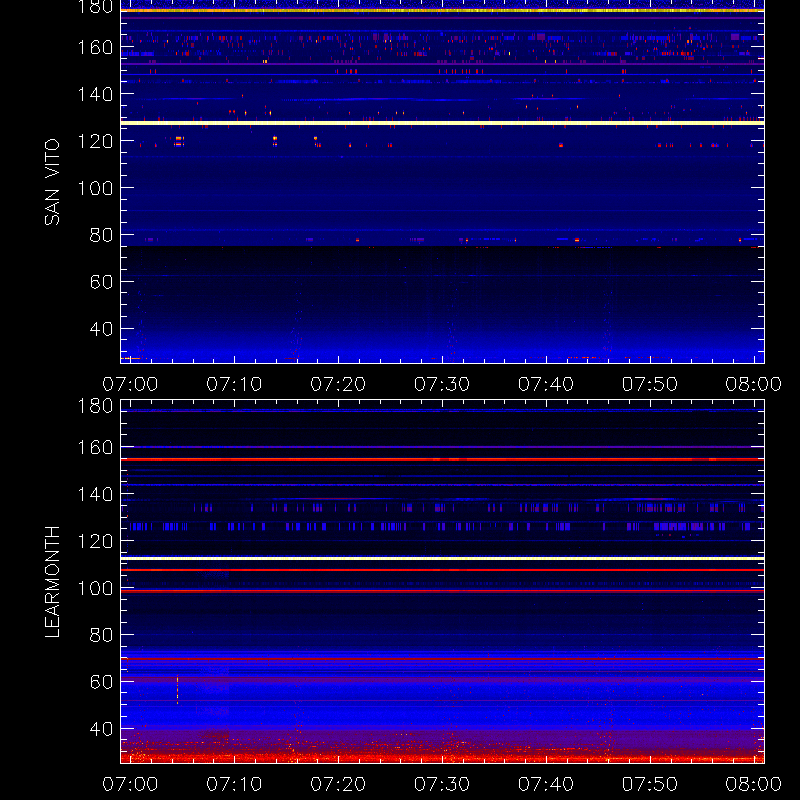Select the 40 tick label on Learmonth plot

point(102,729)
